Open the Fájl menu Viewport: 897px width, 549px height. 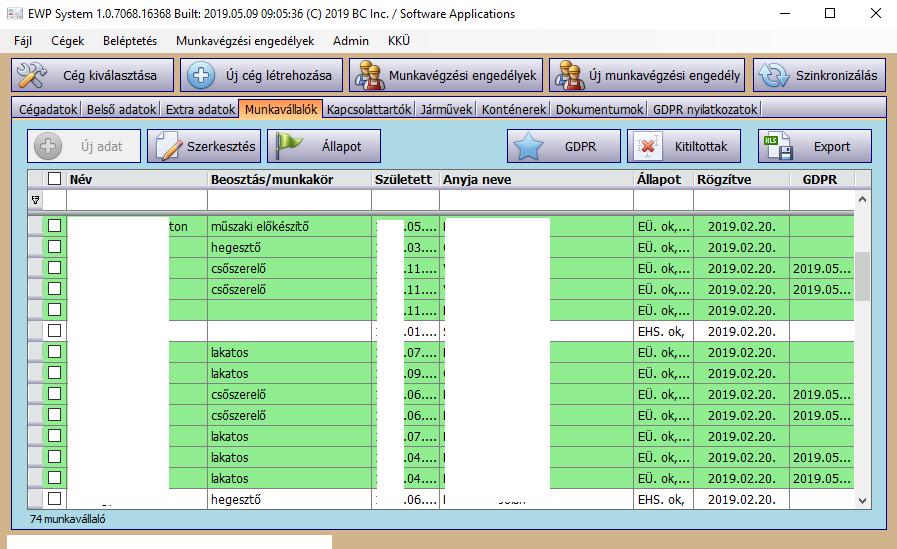(x=23, y=41)
